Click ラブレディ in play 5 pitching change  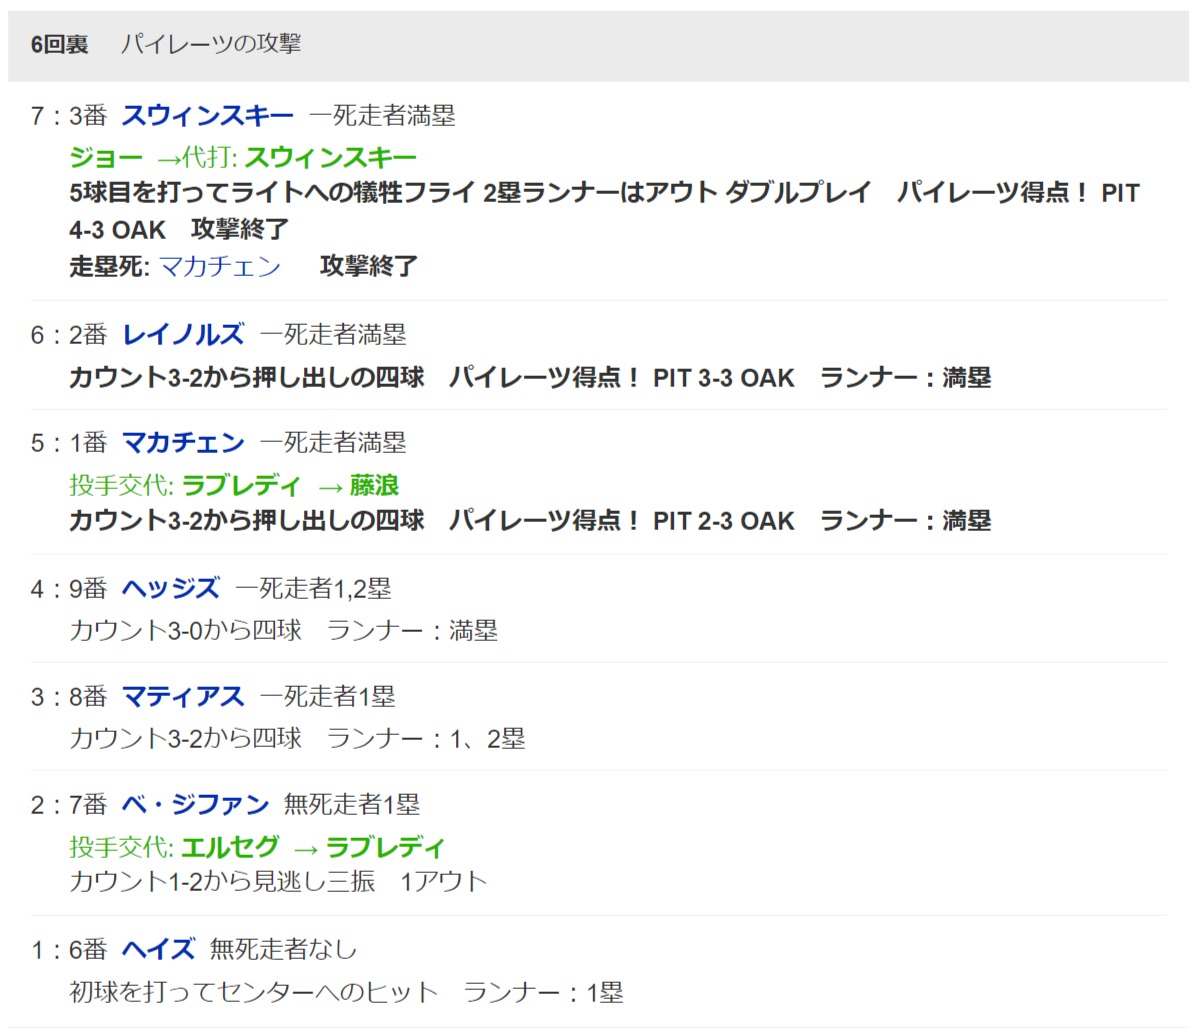click(x=241, y=485)
